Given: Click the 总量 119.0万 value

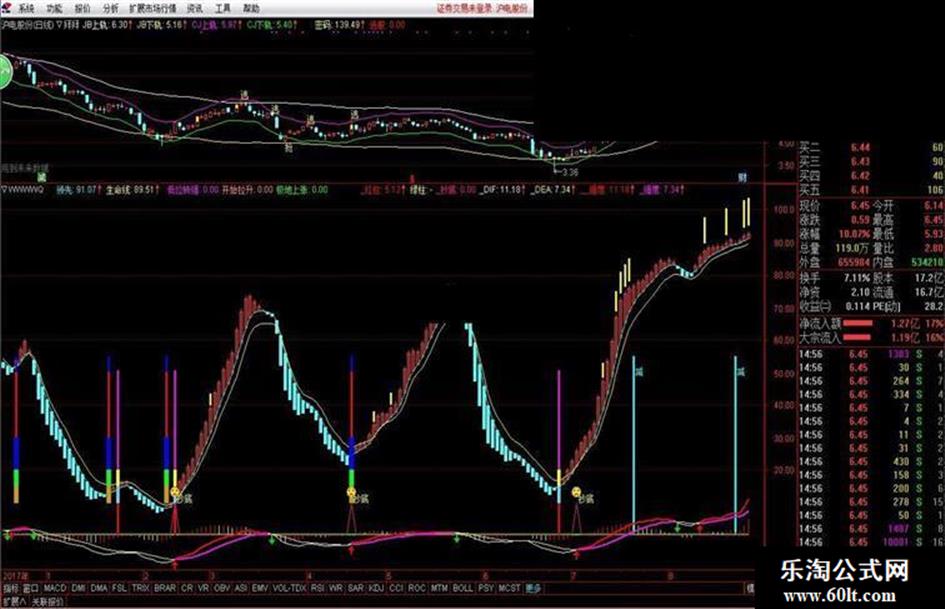Looking at the screenshot, I should click(x=854, y=247).
